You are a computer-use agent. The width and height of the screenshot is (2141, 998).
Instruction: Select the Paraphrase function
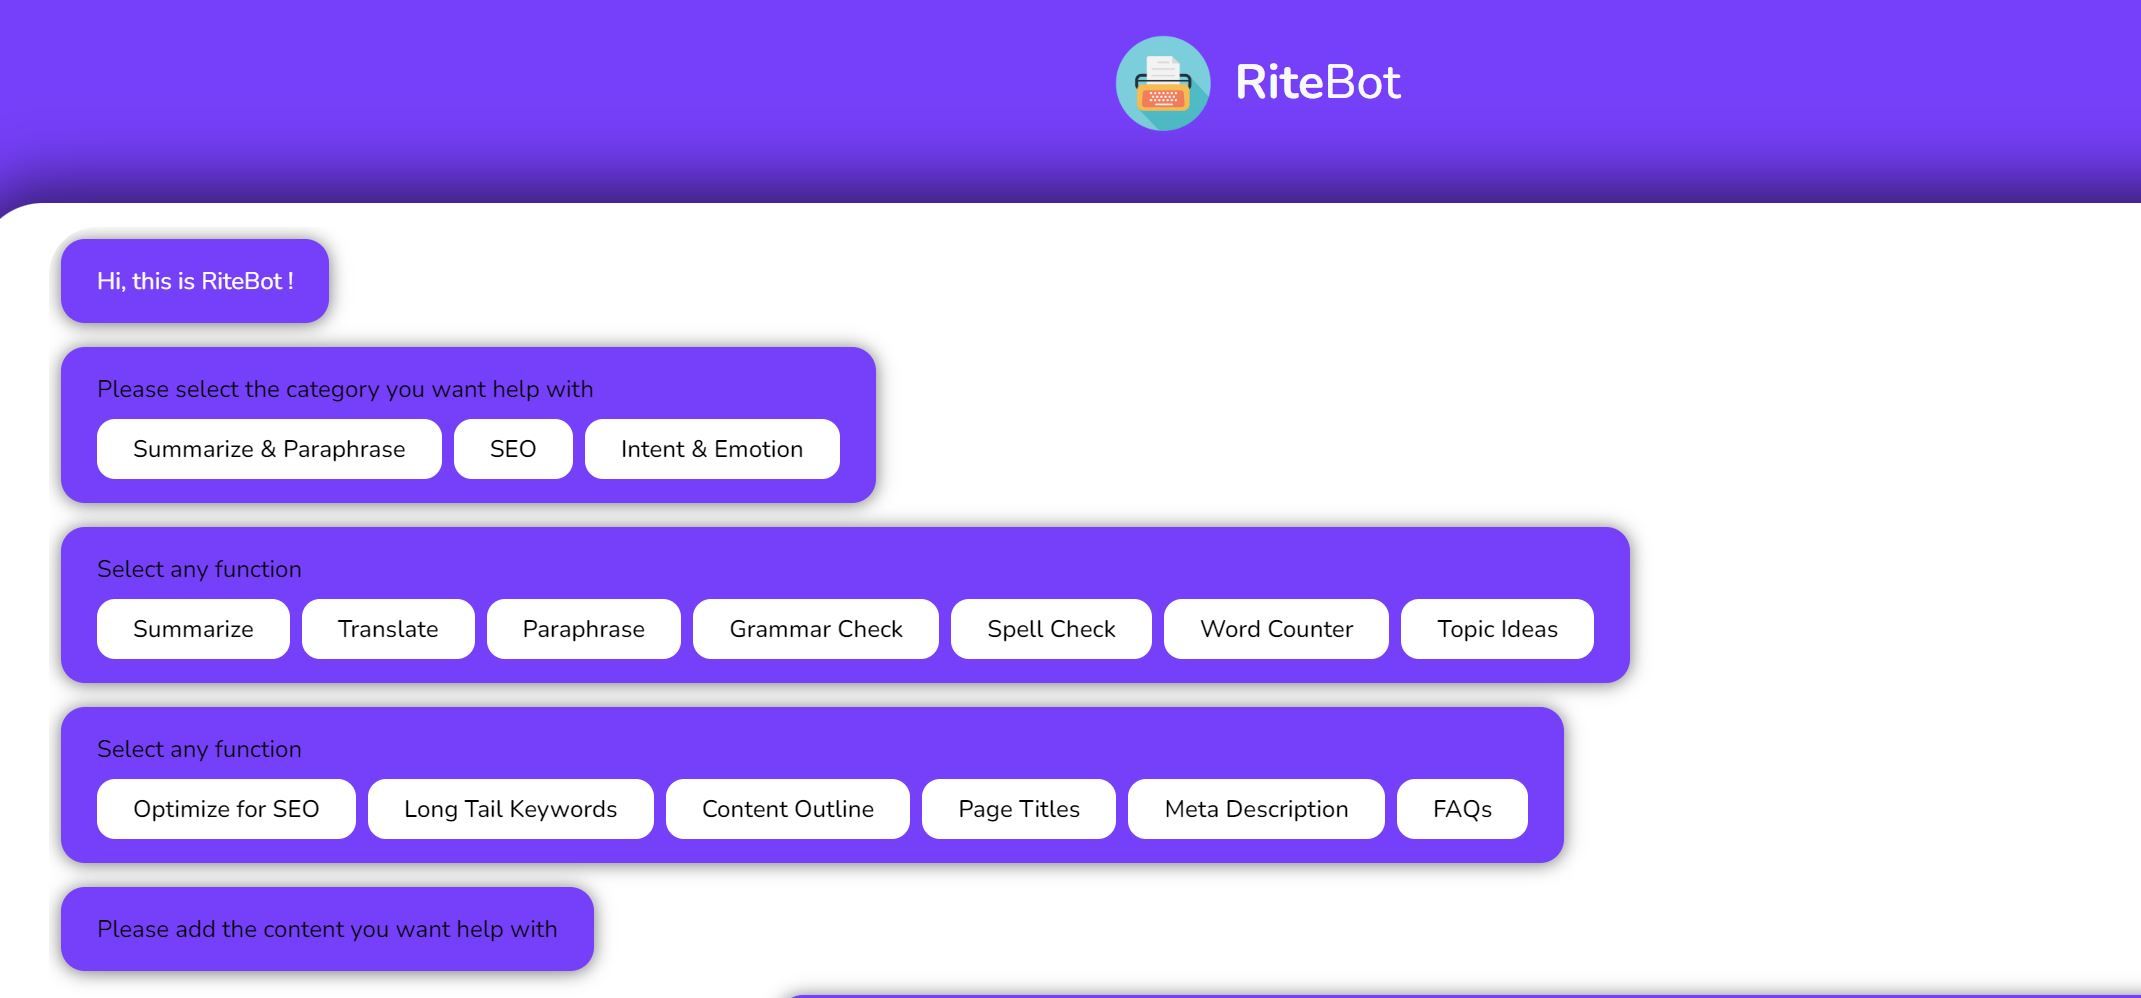pos(583,629)
